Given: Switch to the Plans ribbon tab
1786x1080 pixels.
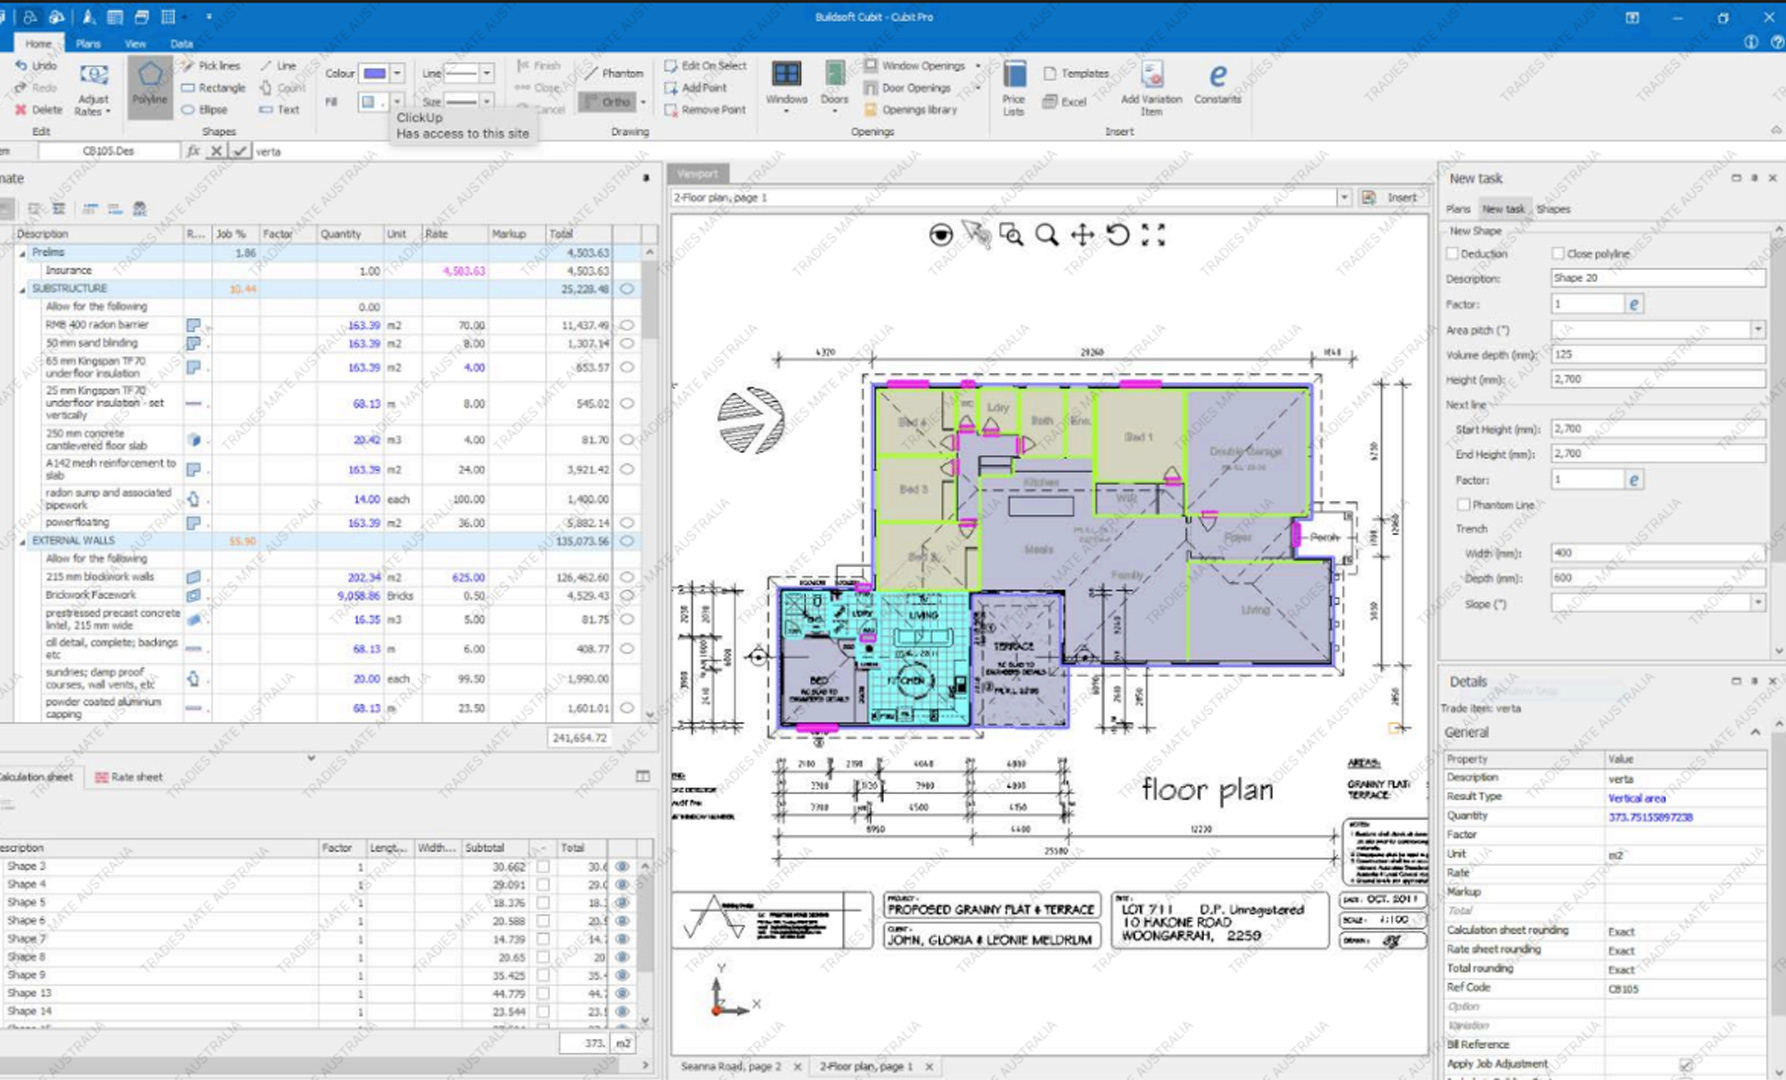Looking at the screenshot, I should [88, 44].
